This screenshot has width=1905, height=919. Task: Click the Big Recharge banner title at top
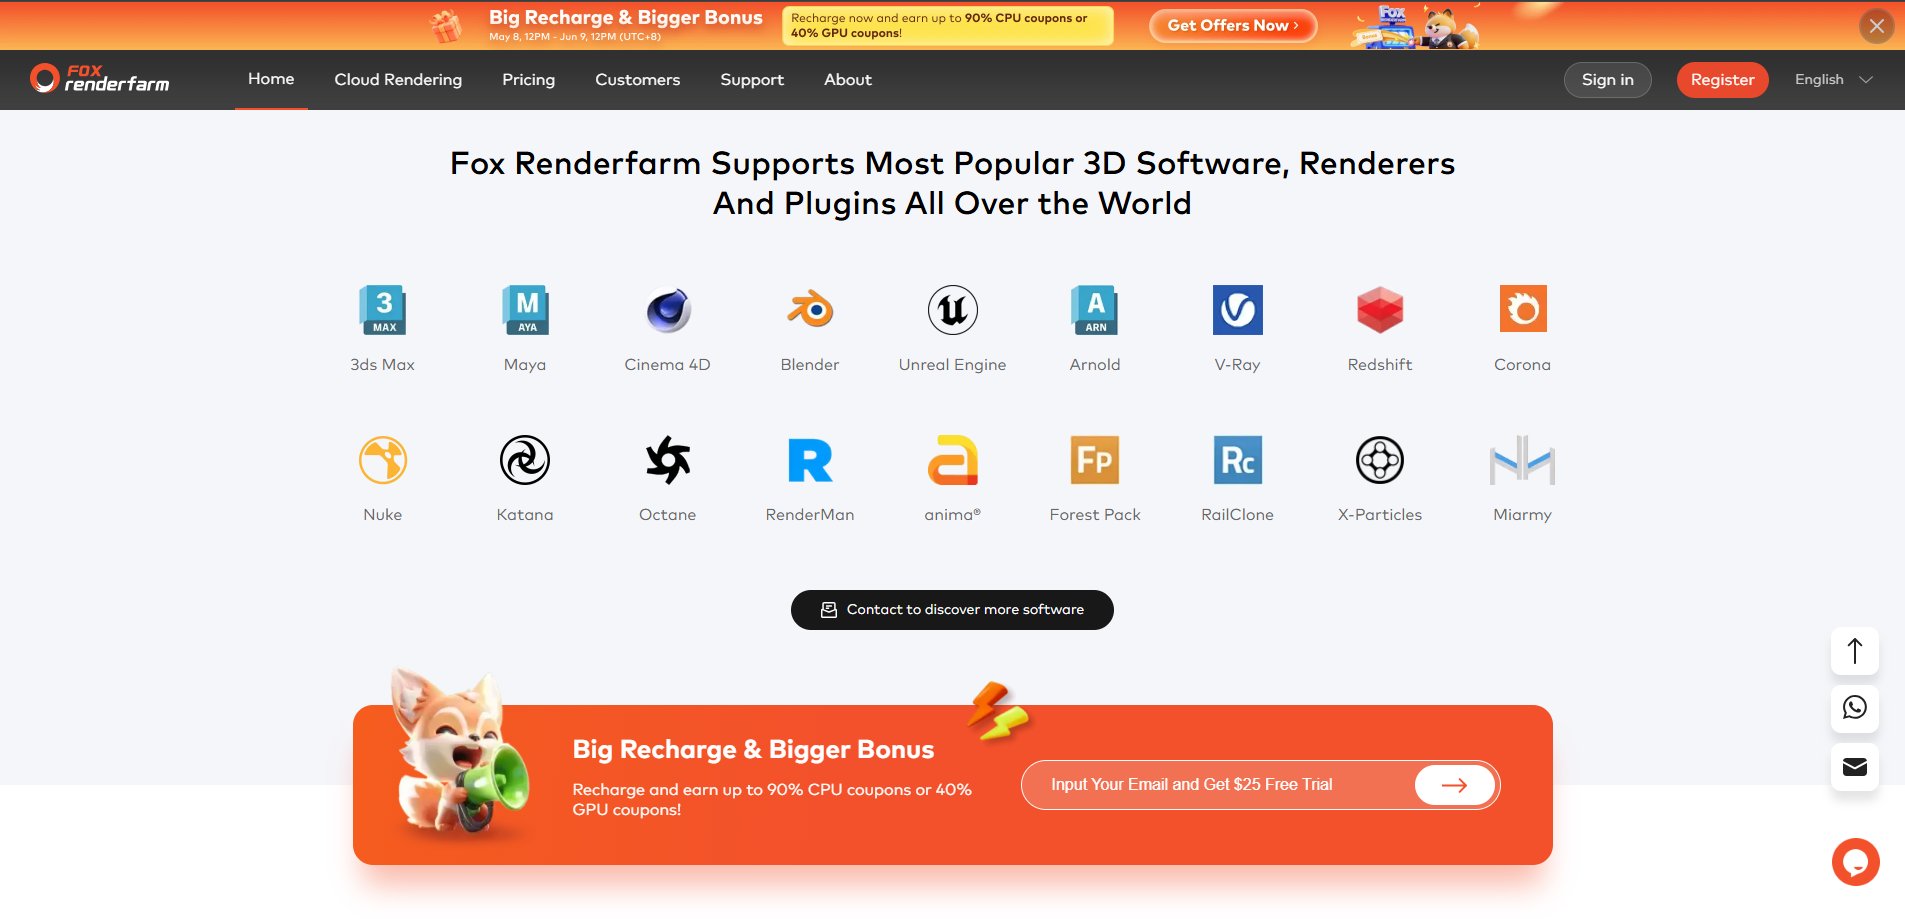point(626,18)
